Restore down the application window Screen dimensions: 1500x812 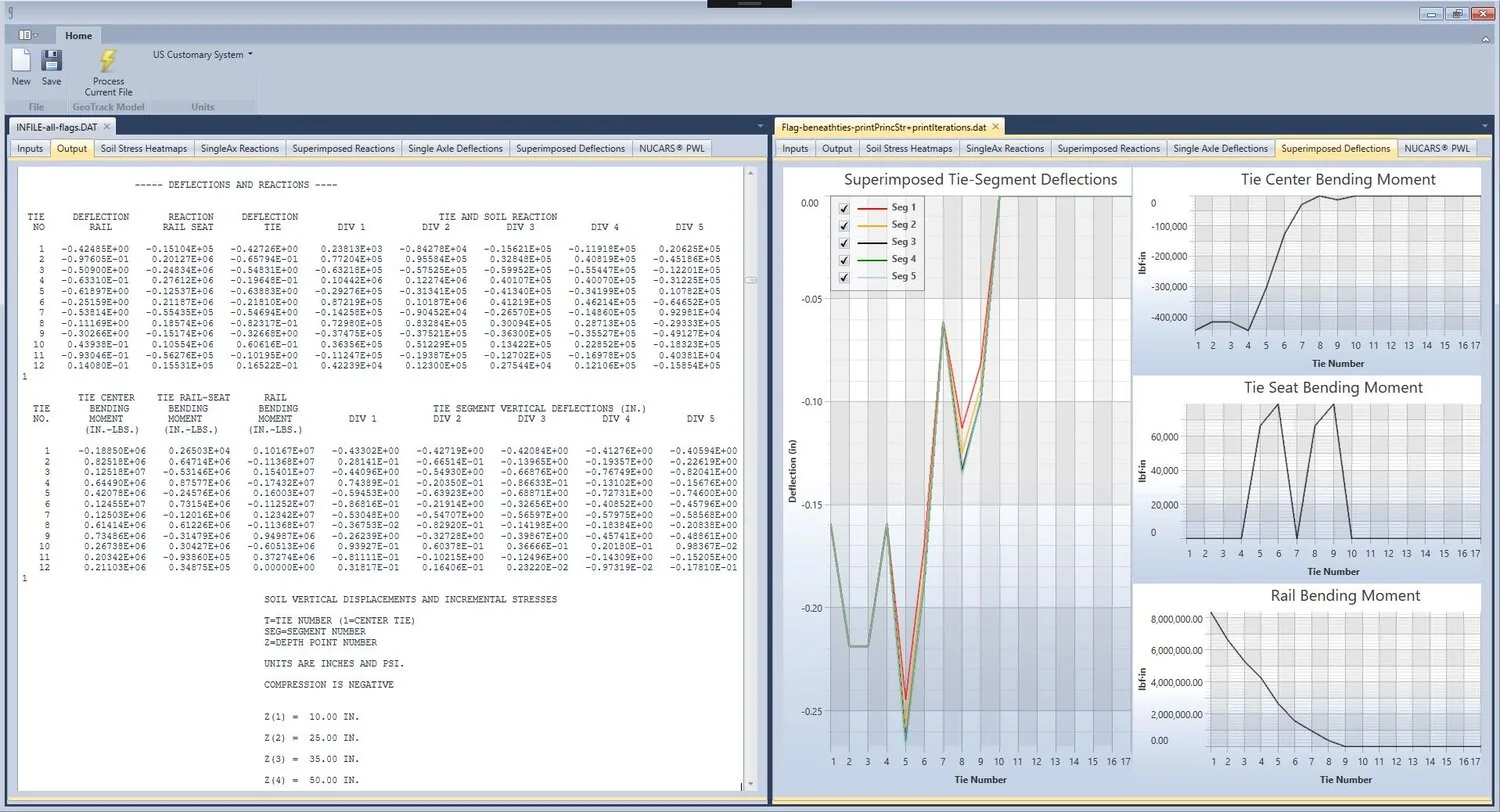tap(1457, 14)
